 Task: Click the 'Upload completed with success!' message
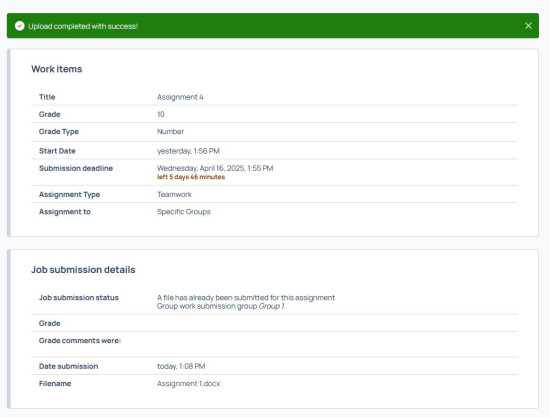(83, 26)
